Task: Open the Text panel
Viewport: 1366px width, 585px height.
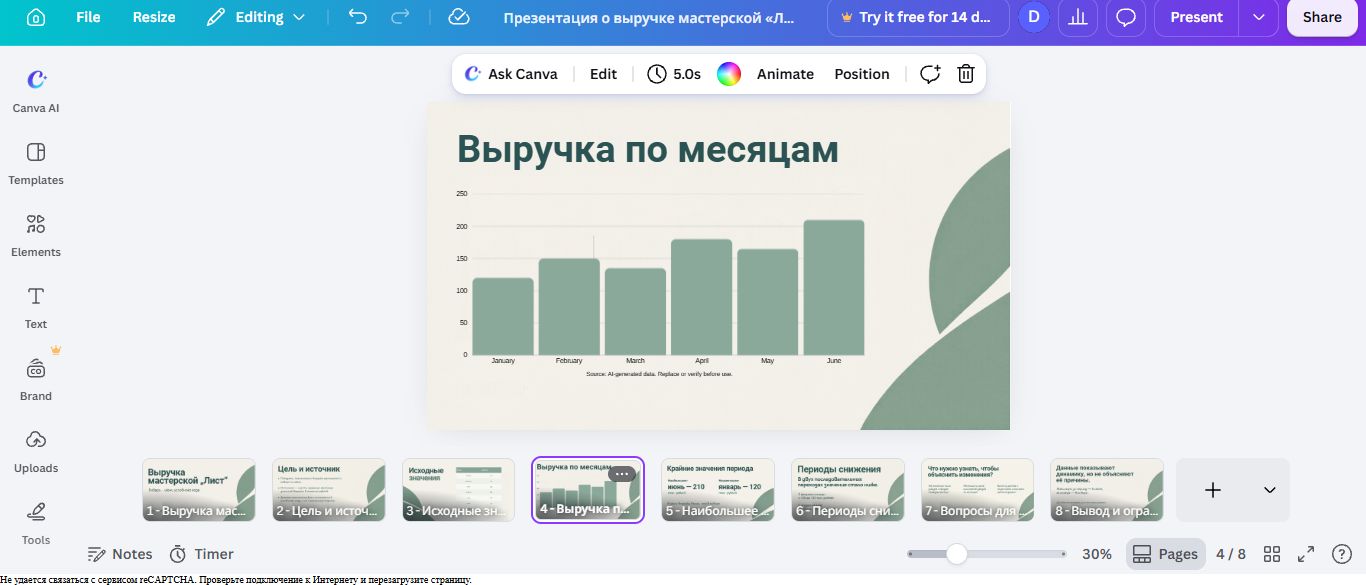Action: coord(36,307)
